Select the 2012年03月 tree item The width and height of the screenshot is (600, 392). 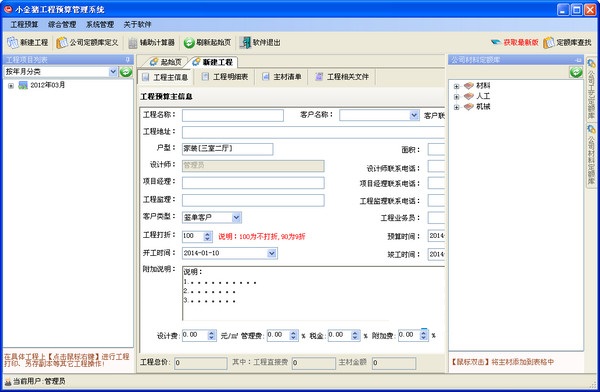pyautogui.click(x=48, y=85)
